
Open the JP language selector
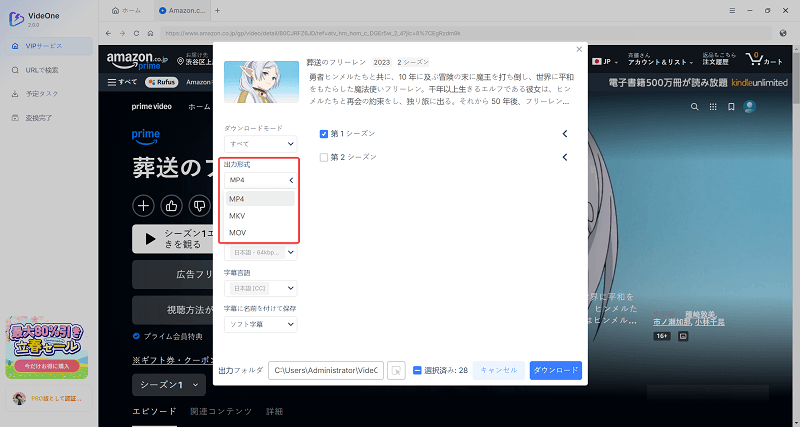click(605, 61)
